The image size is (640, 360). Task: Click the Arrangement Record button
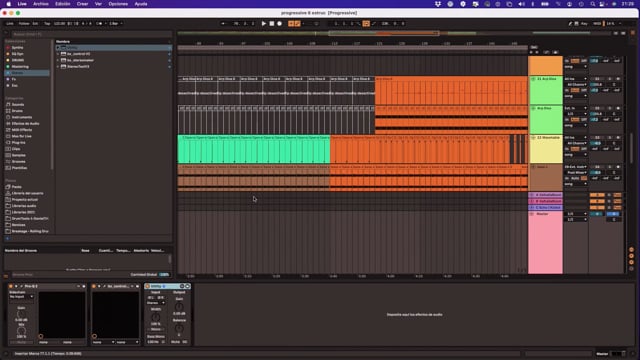coord(280,24)
